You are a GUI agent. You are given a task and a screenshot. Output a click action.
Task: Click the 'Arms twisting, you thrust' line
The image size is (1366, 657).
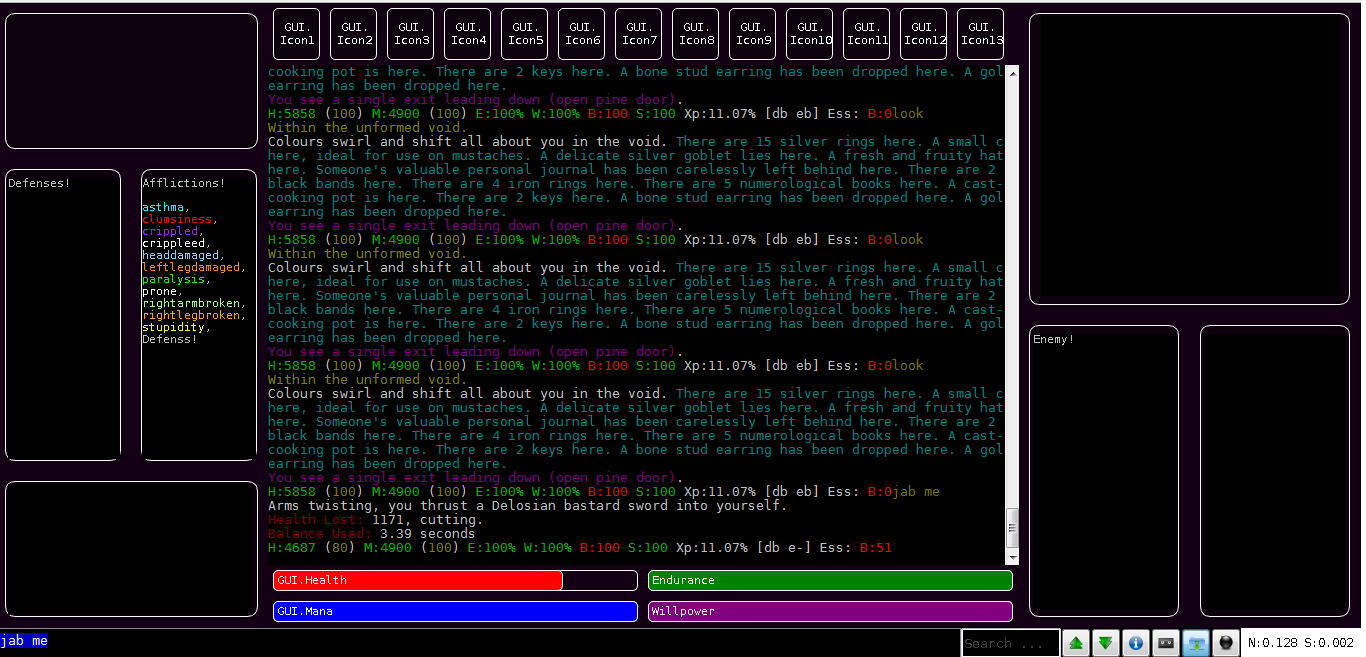coord(527,506)
